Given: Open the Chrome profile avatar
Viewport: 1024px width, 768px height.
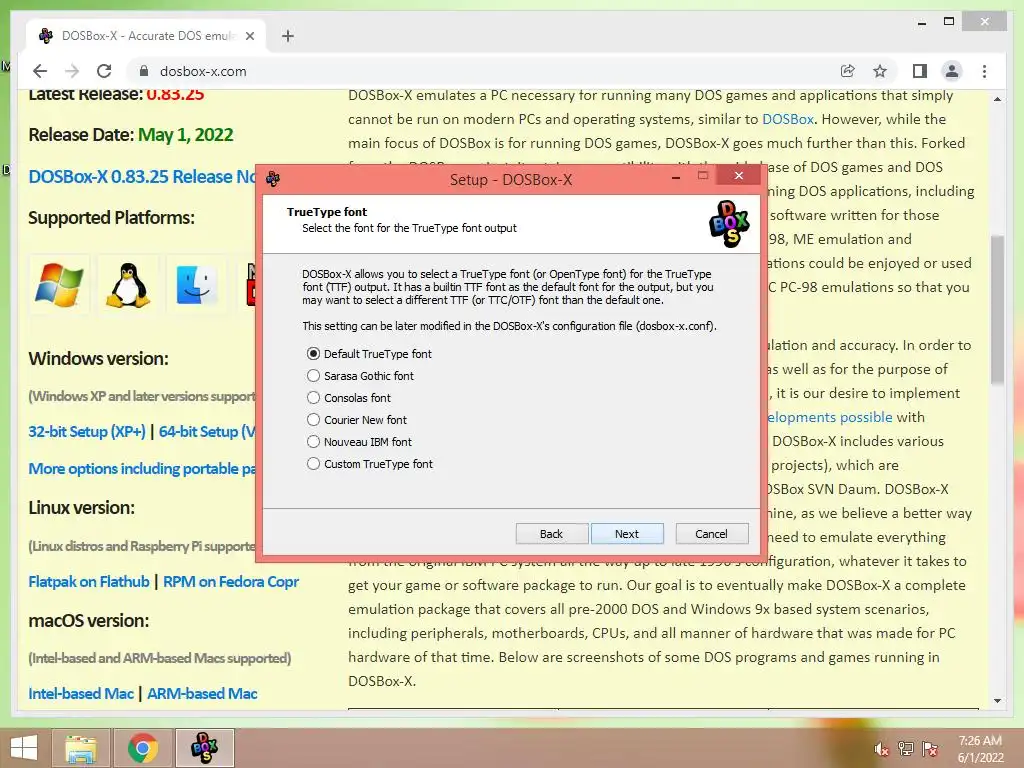Looking at the screenshot, I should point(952,71).
